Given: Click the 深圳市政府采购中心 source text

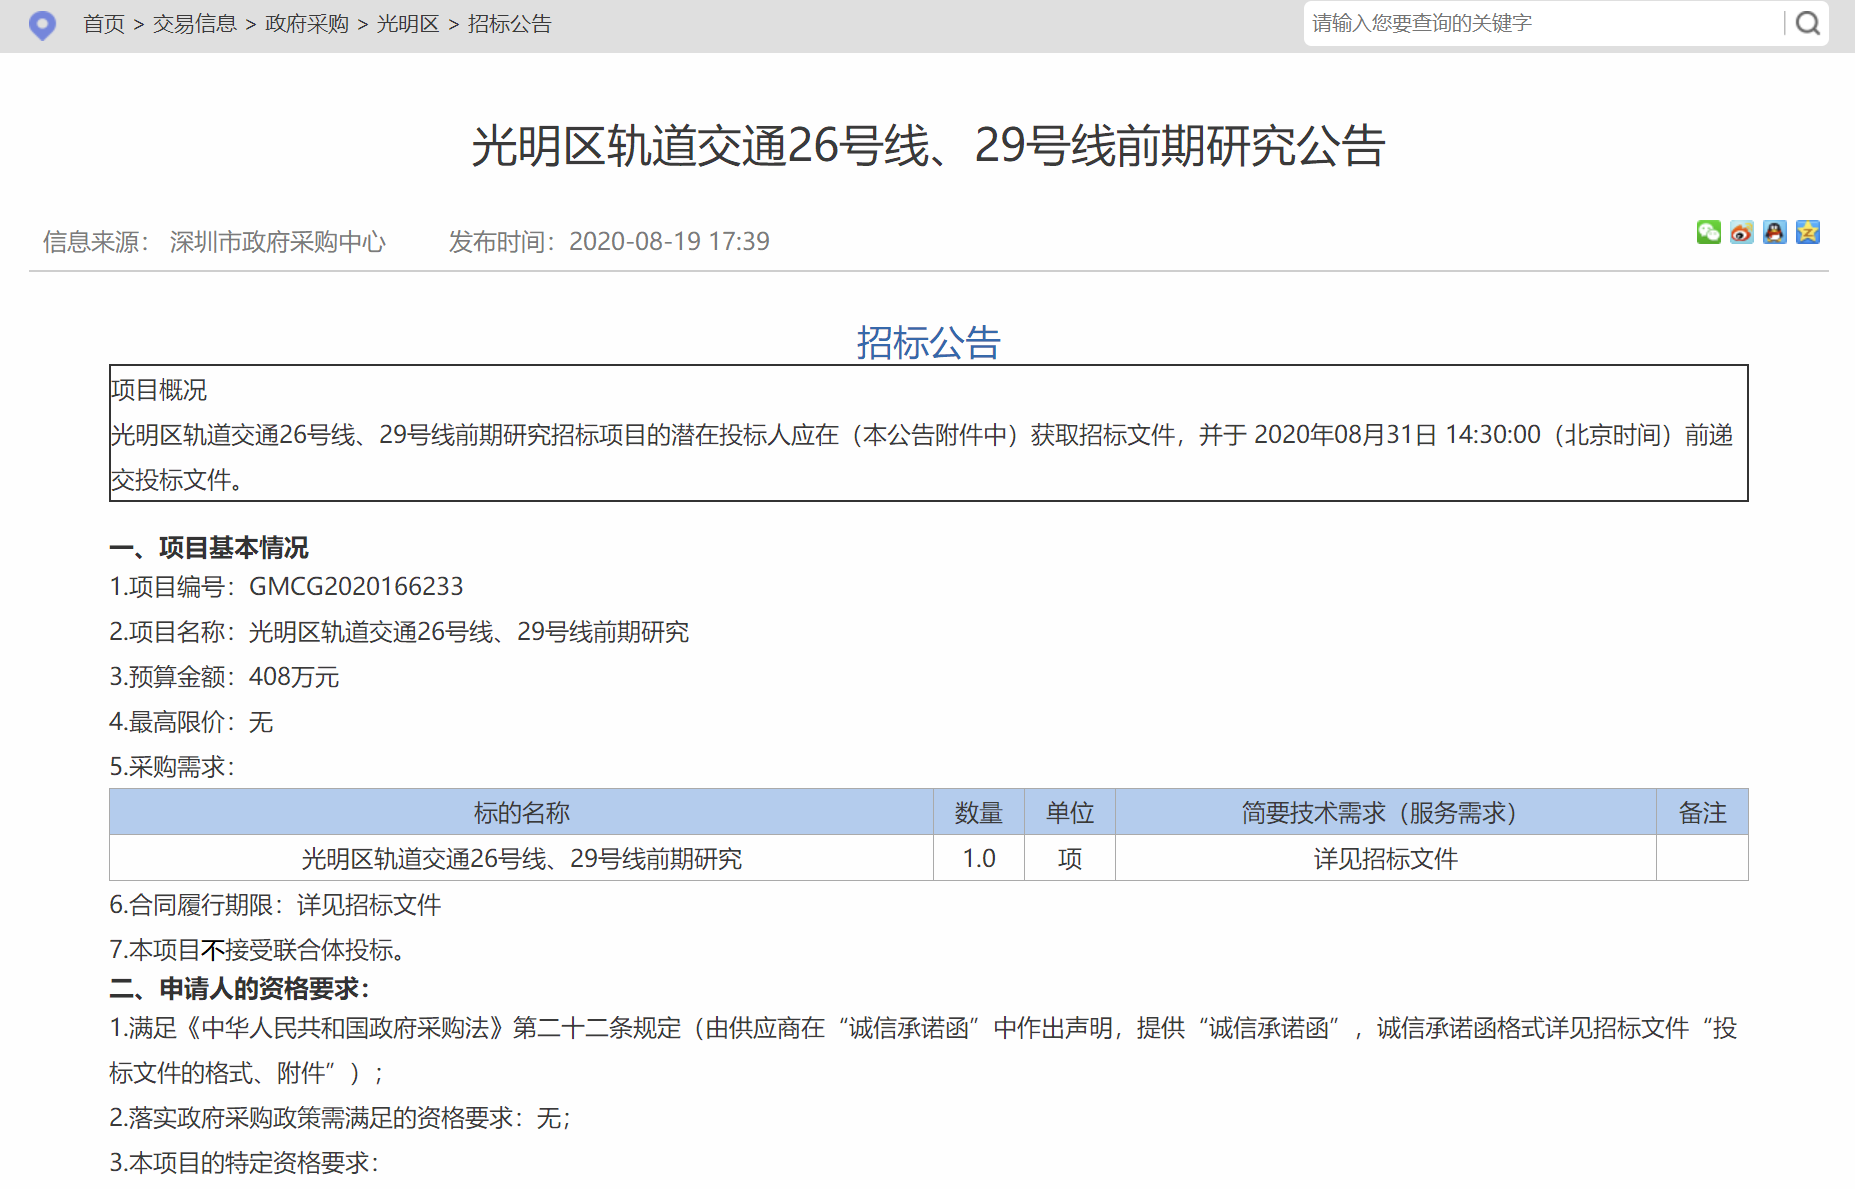Looking at the screenshot, I should point(277,242).
